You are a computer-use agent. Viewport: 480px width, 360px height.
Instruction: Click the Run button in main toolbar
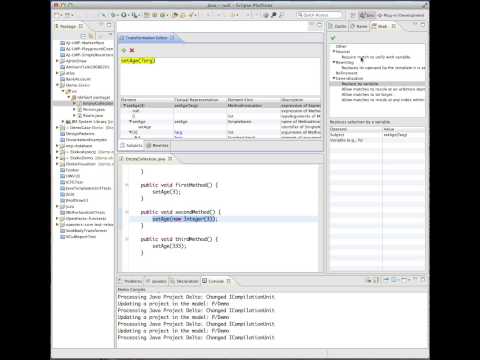(x=124, y=15)
